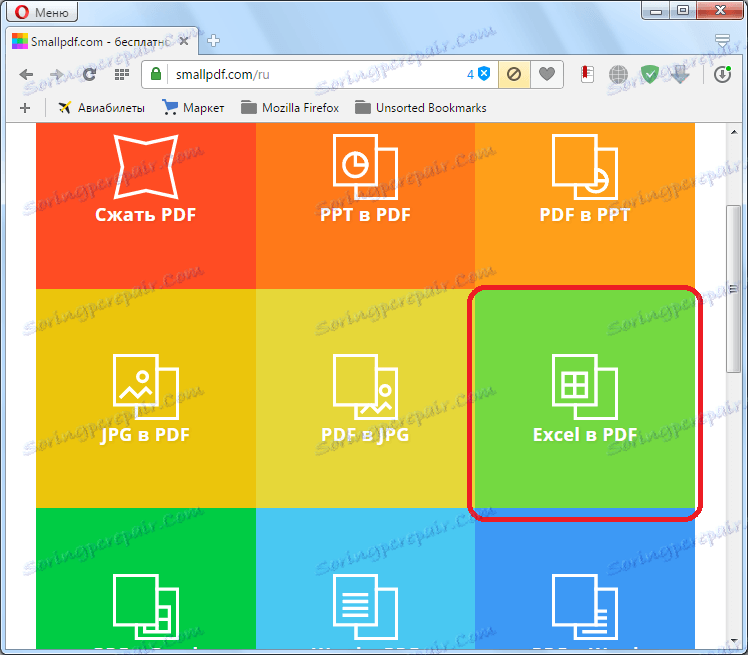The width and height of the screenshot is (748, 655).
Task: Minimize the Opera window
Action: (x=656, y=10)
